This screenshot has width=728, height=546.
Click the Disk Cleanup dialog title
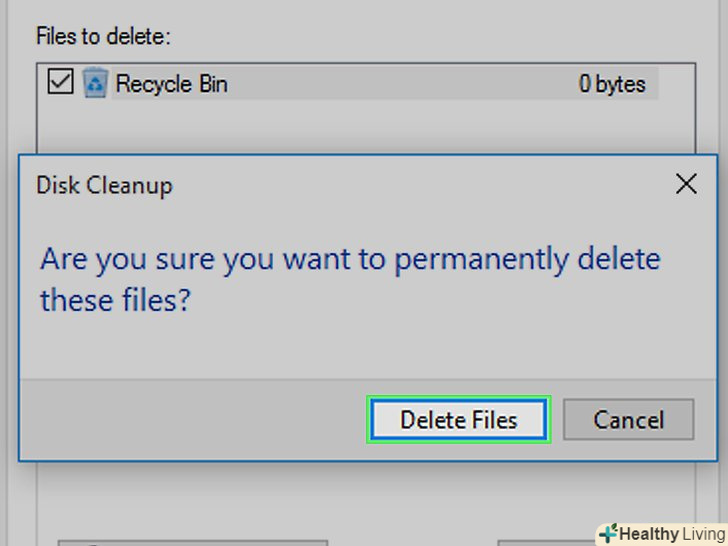point(104,185)
